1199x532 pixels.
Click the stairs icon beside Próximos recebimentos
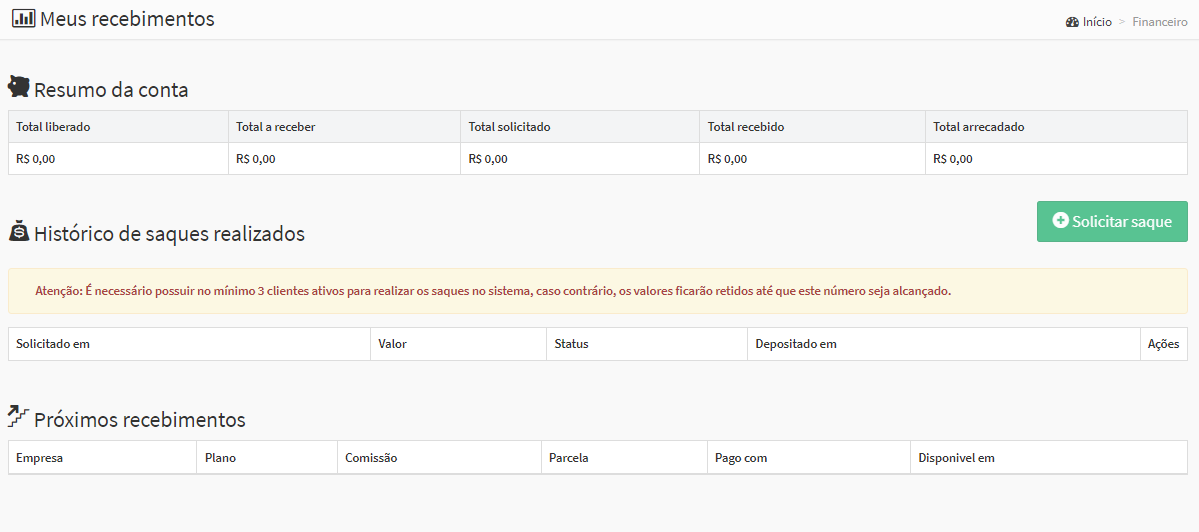(18, 416)
